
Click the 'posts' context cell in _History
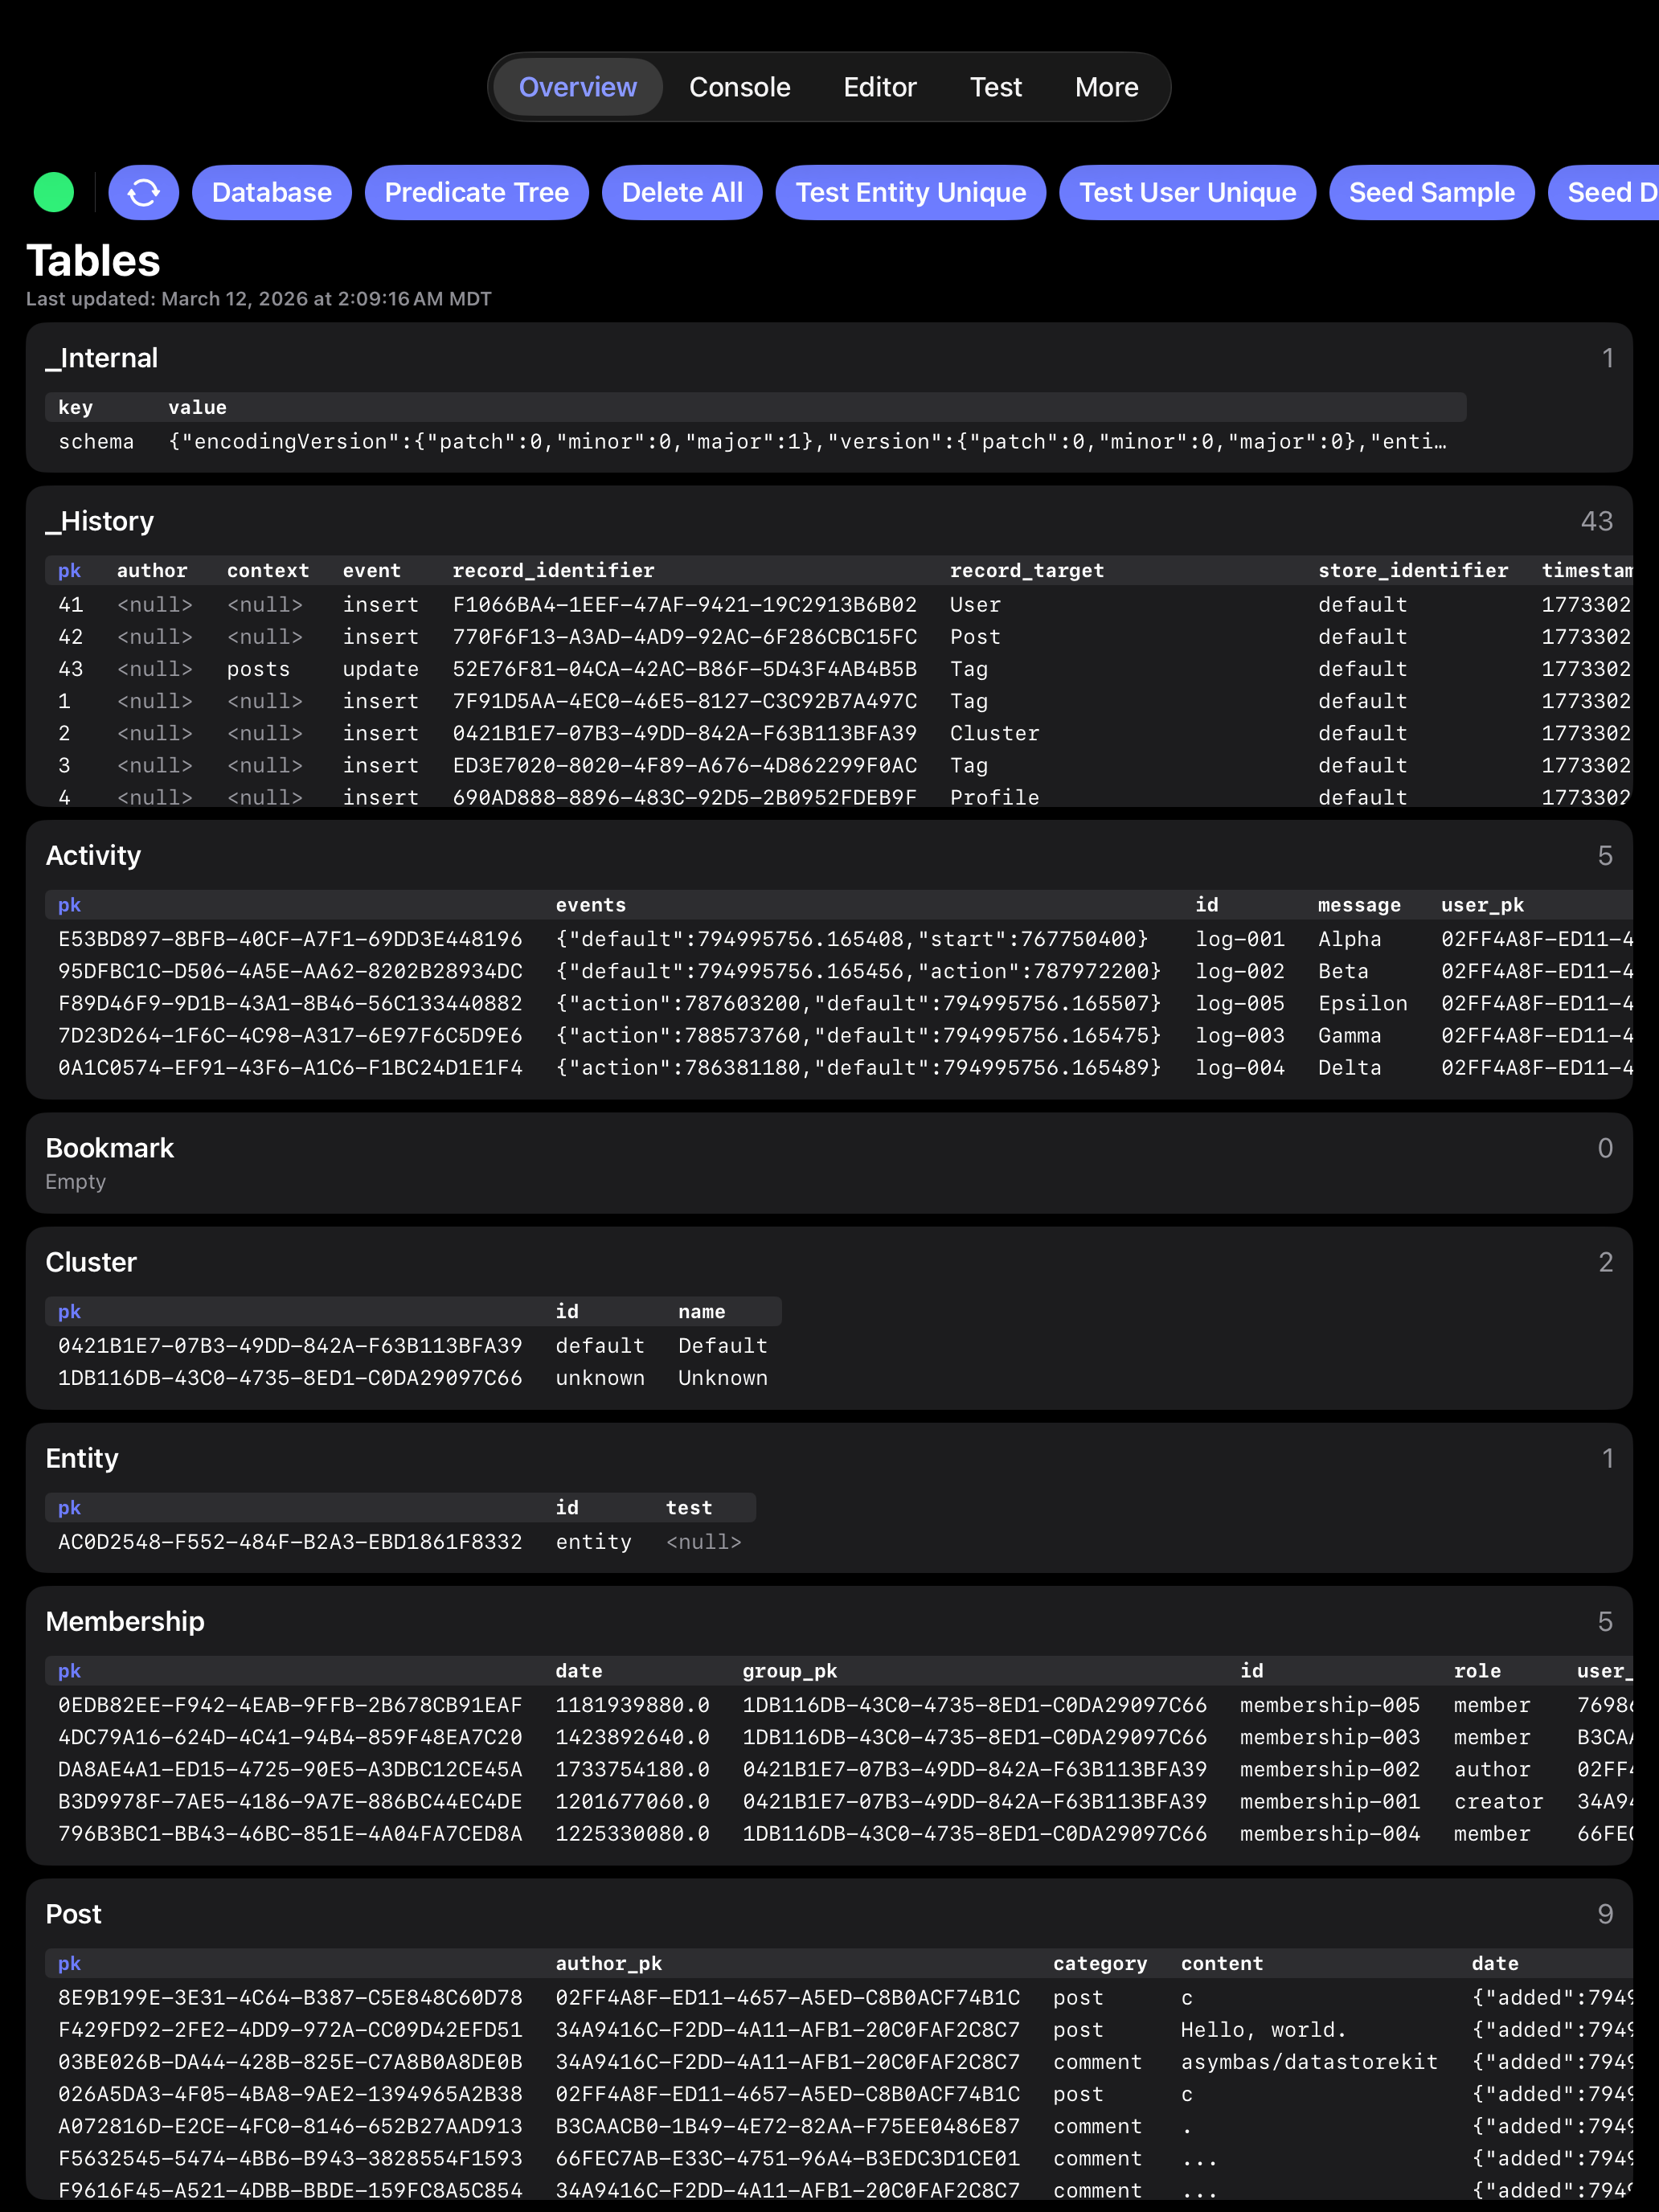[x=258, y=669]
